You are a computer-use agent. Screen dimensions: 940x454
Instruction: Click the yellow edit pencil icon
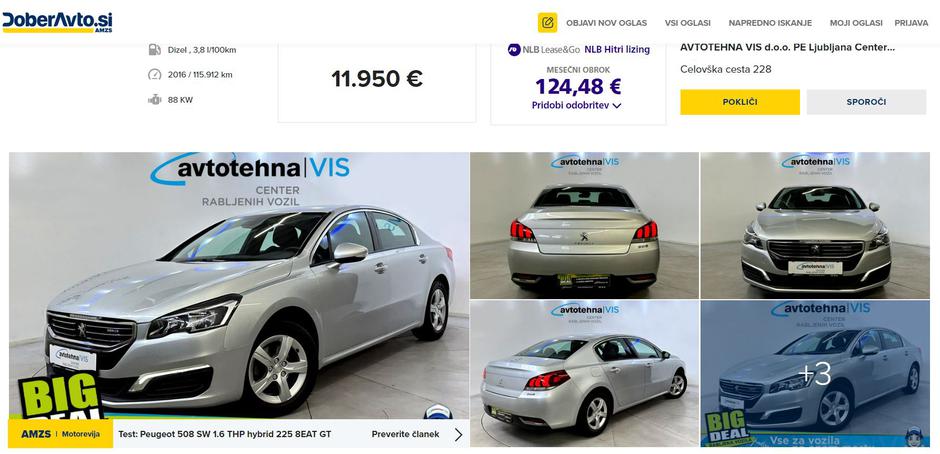pyautogui.click(x=547, y=23)
